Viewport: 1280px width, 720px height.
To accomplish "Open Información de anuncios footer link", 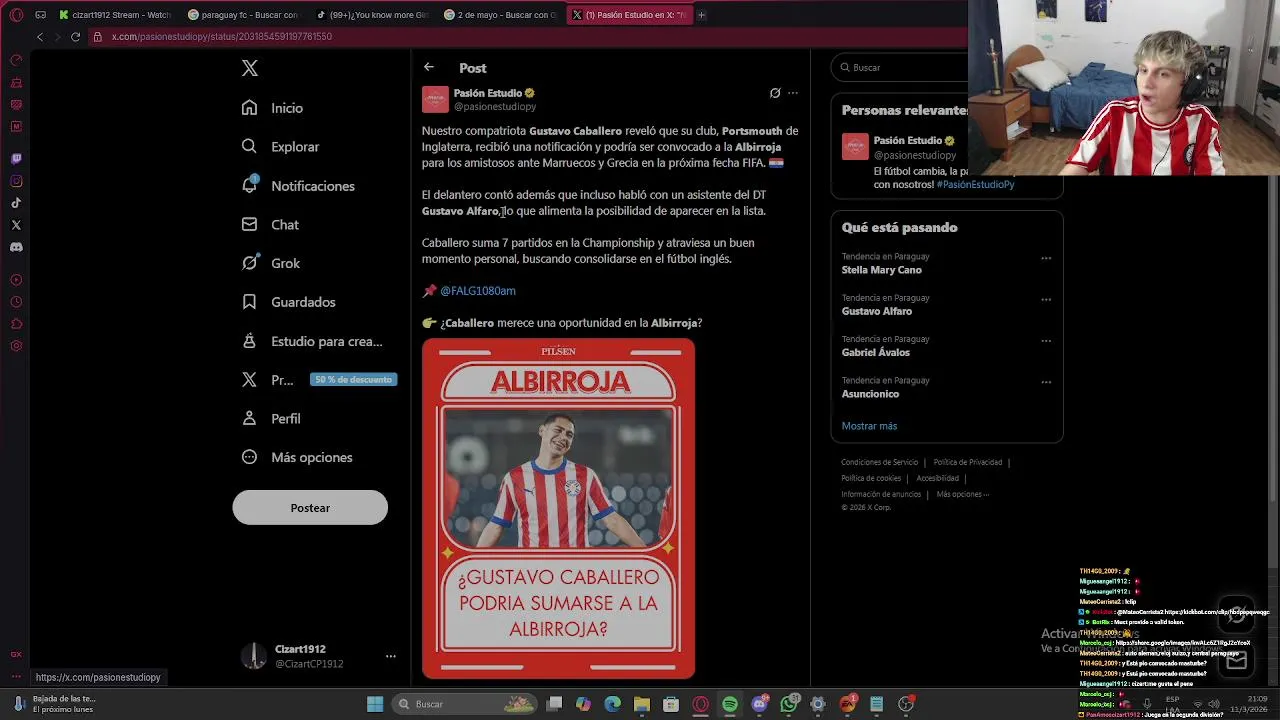I will (881, 494).
